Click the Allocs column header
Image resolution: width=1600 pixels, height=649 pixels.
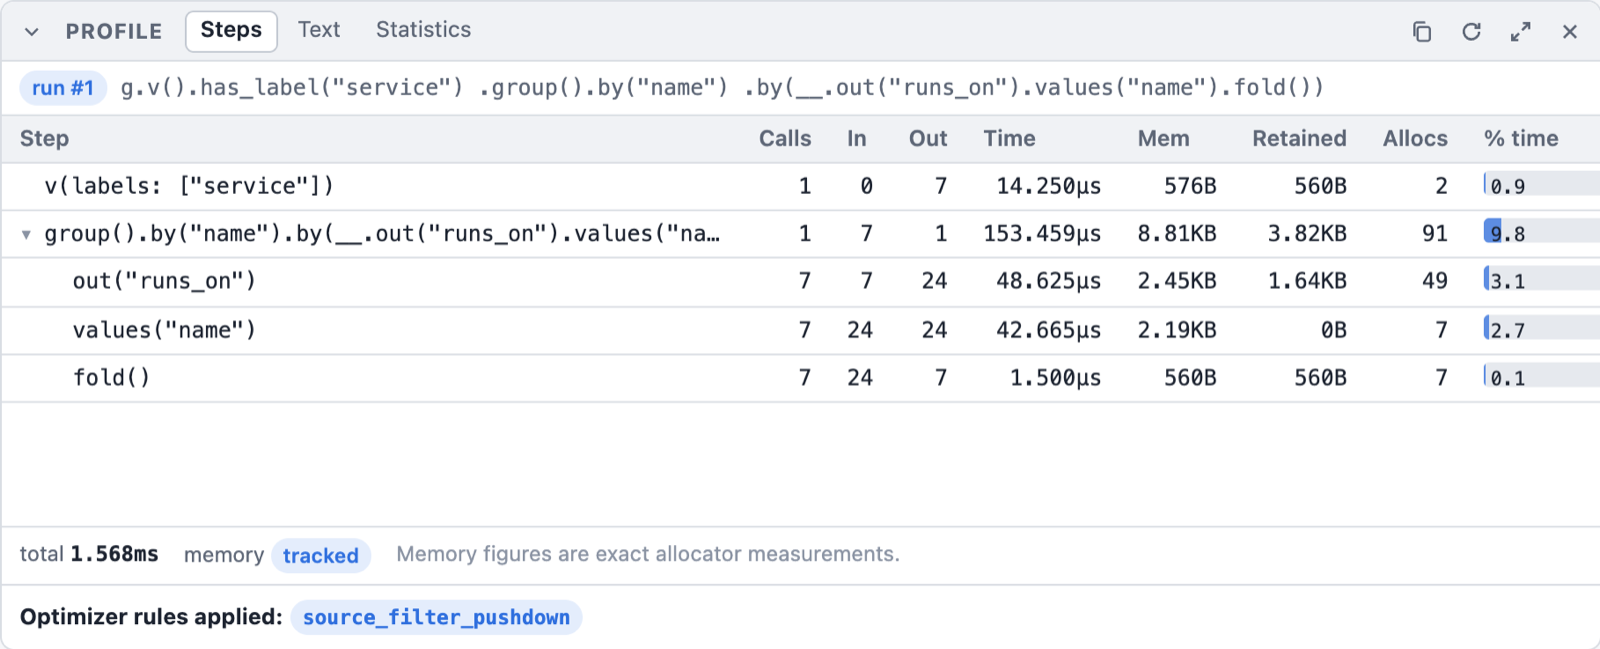[1415, 139]
